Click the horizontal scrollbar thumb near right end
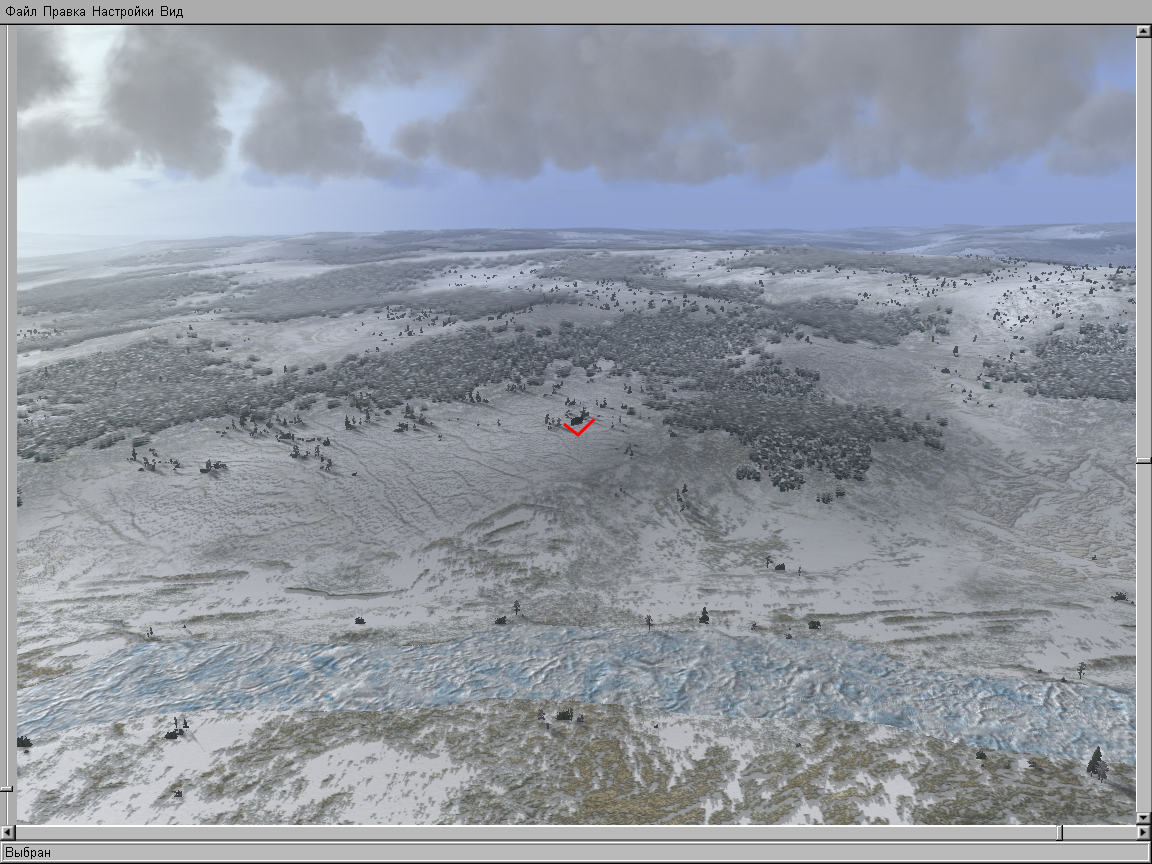 [x=1059, y=832]
